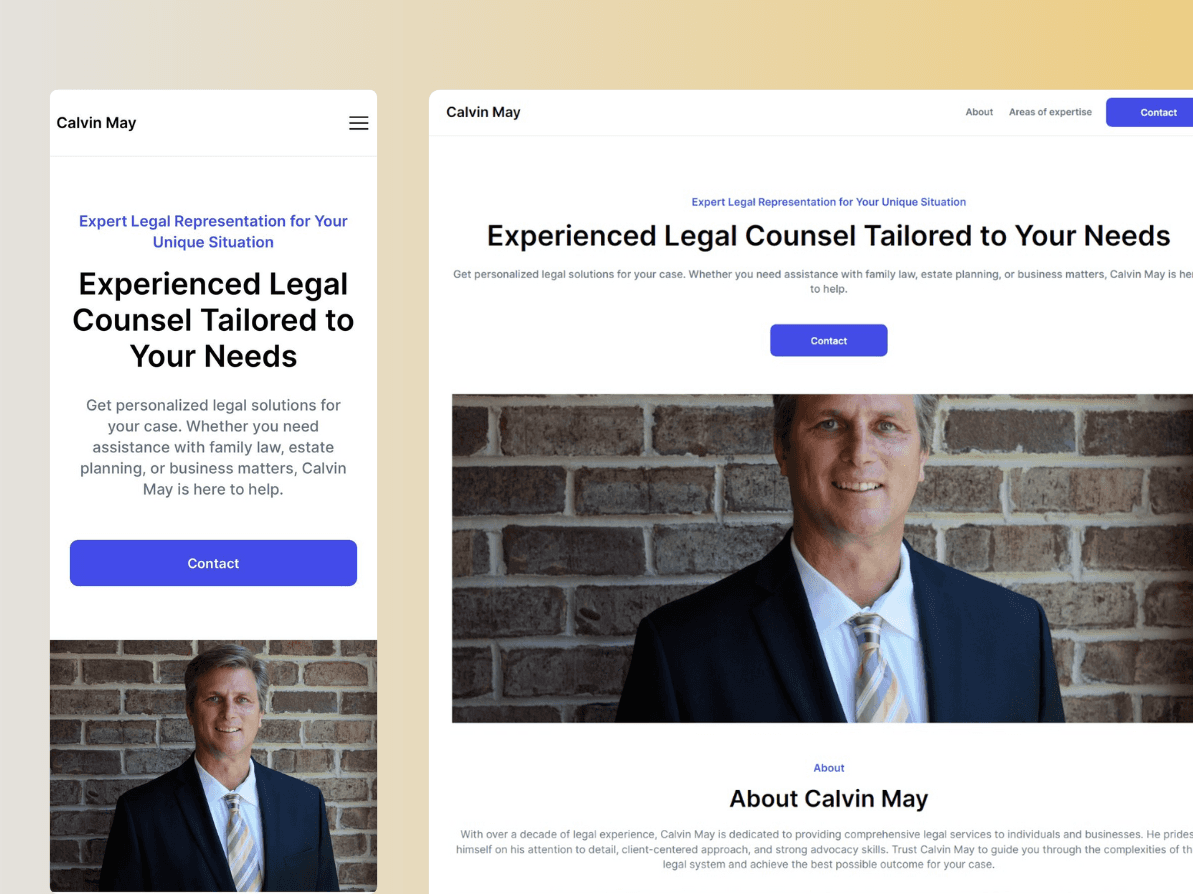Open the About navigation link
Viewport: 1193px width, 894px height.
pyautogui.click(x=979, y=112)
